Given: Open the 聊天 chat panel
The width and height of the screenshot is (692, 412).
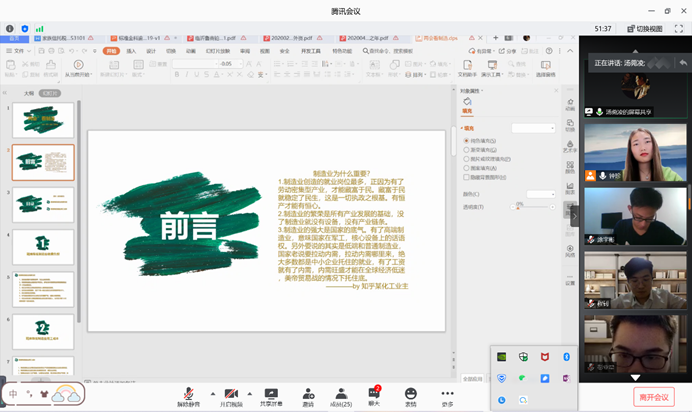Looking at the screenshot, I should point(374,395).
